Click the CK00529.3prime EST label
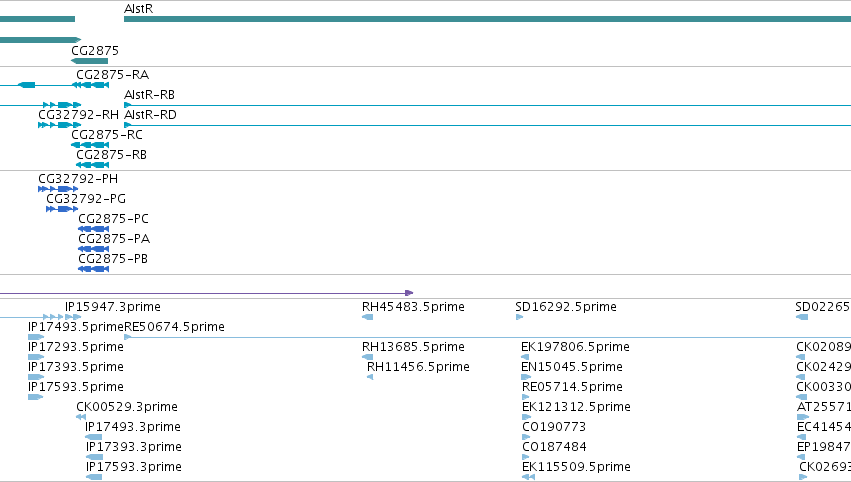 pos(127,407)
